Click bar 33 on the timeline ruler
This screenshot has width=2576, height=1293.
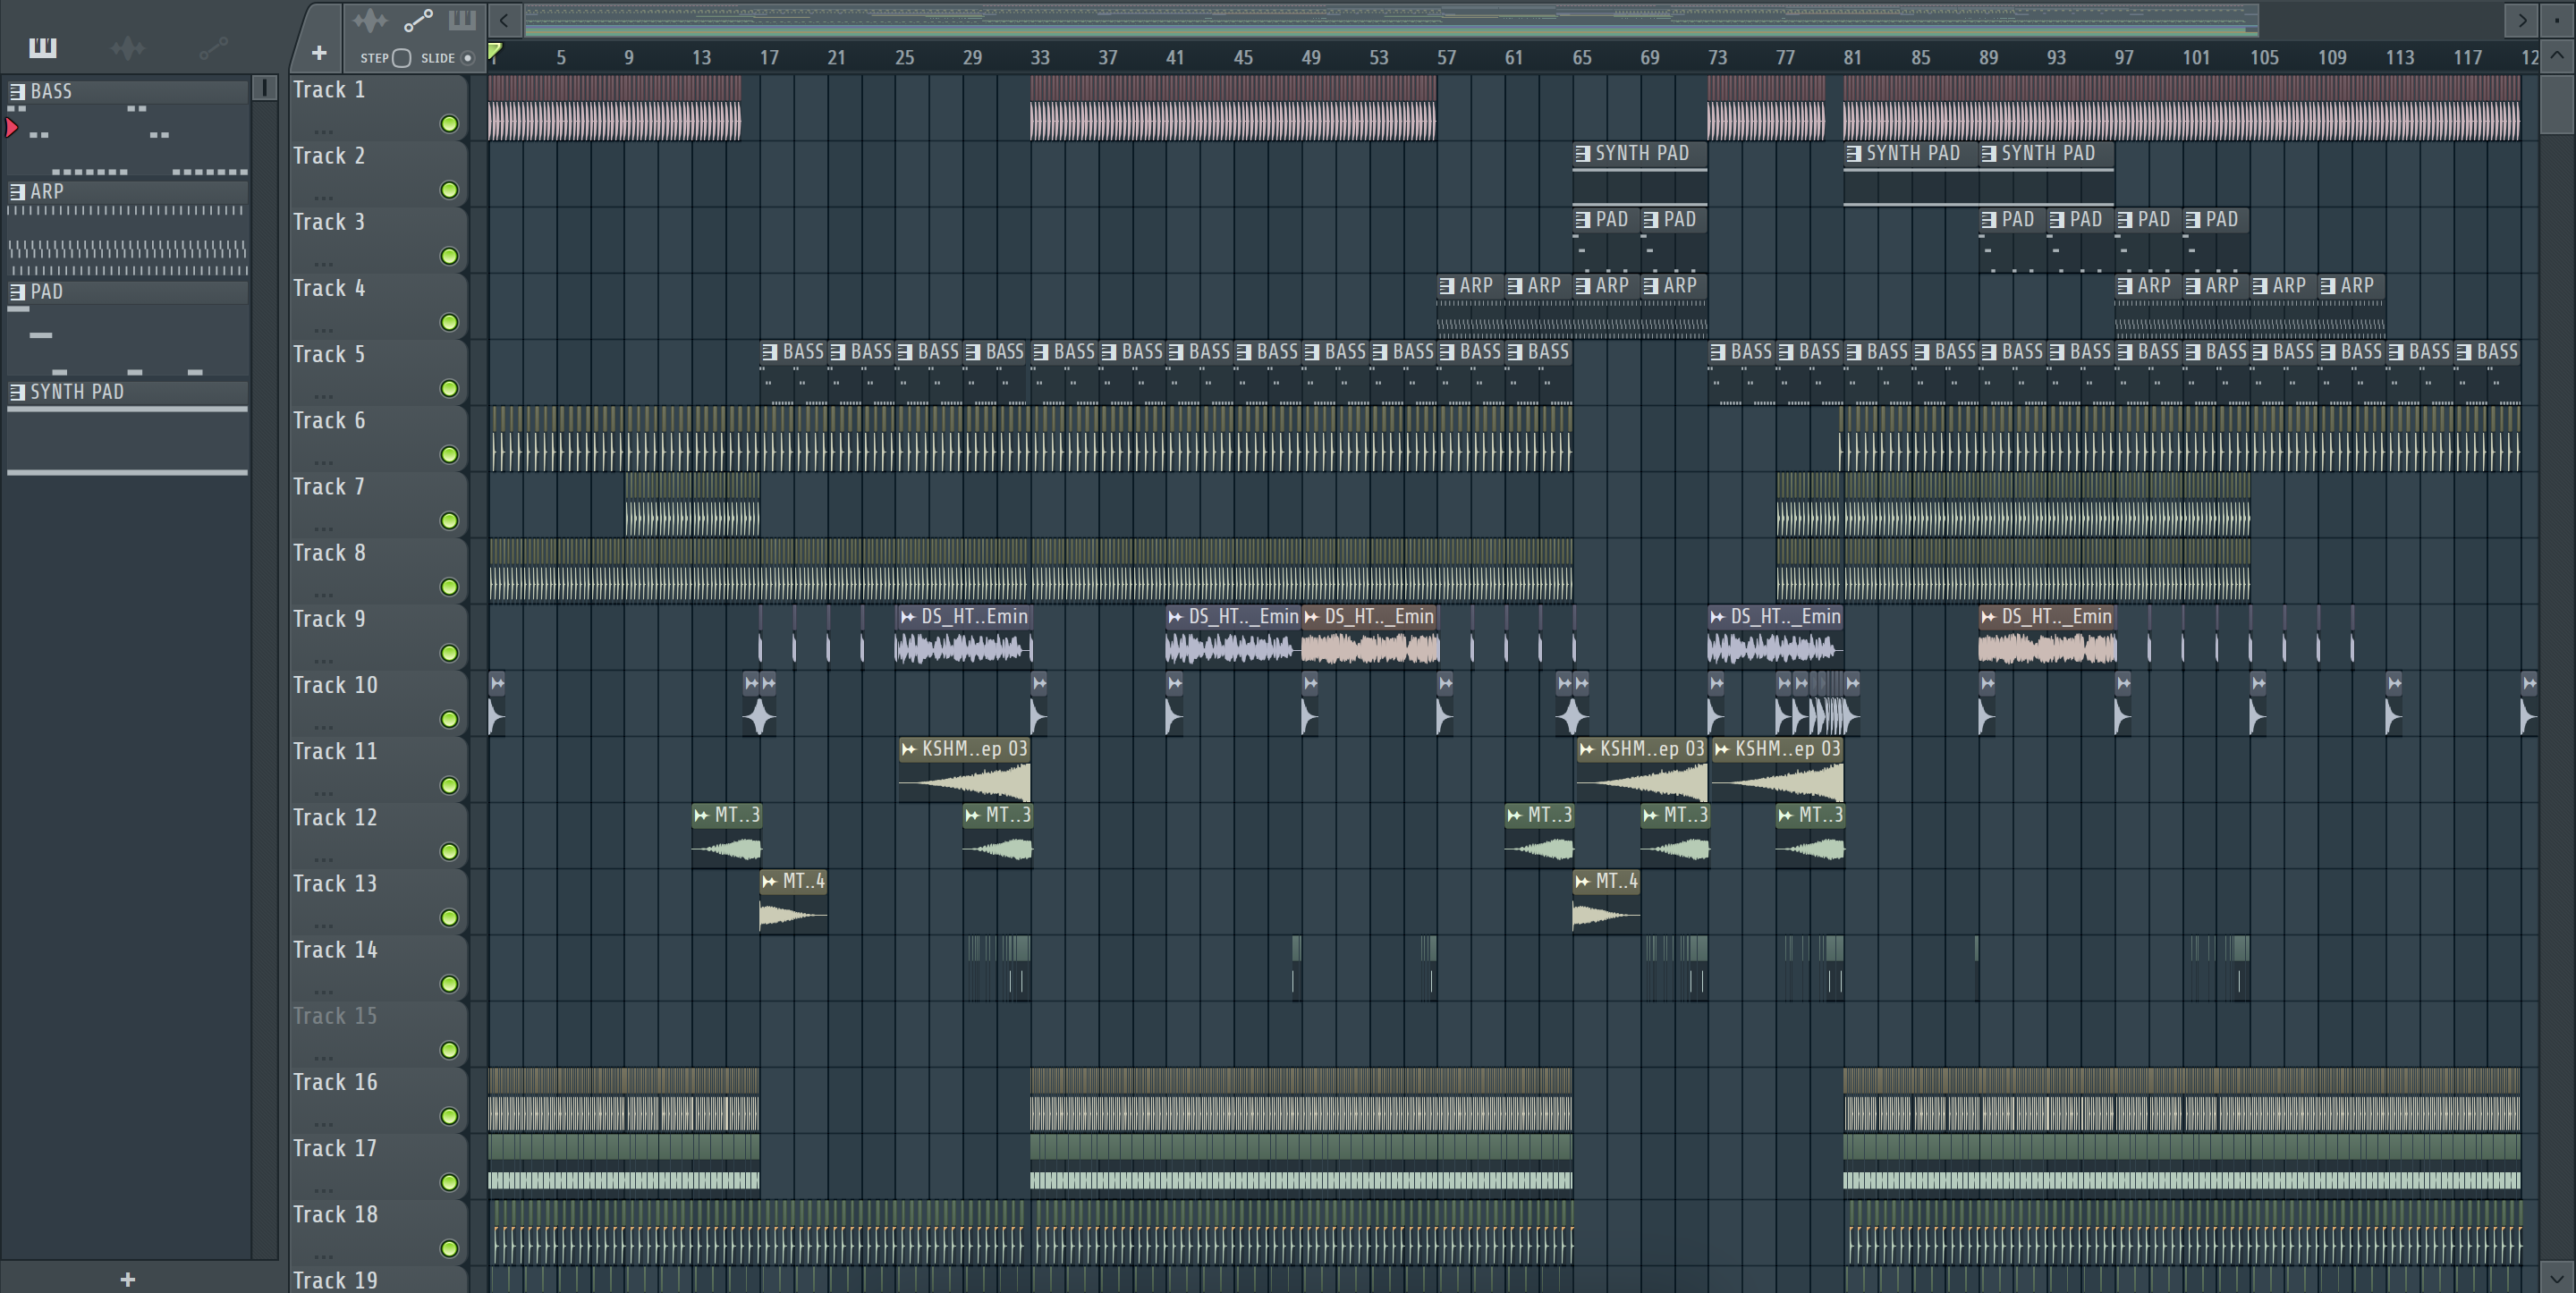coord(1040,58)
